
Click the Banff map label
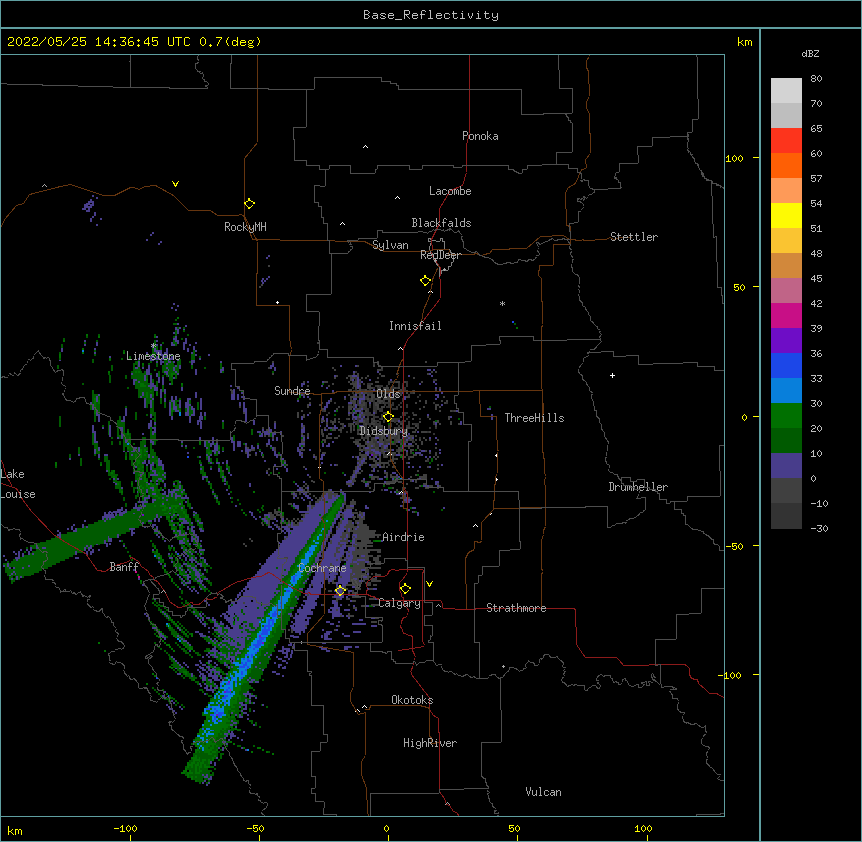124,567
